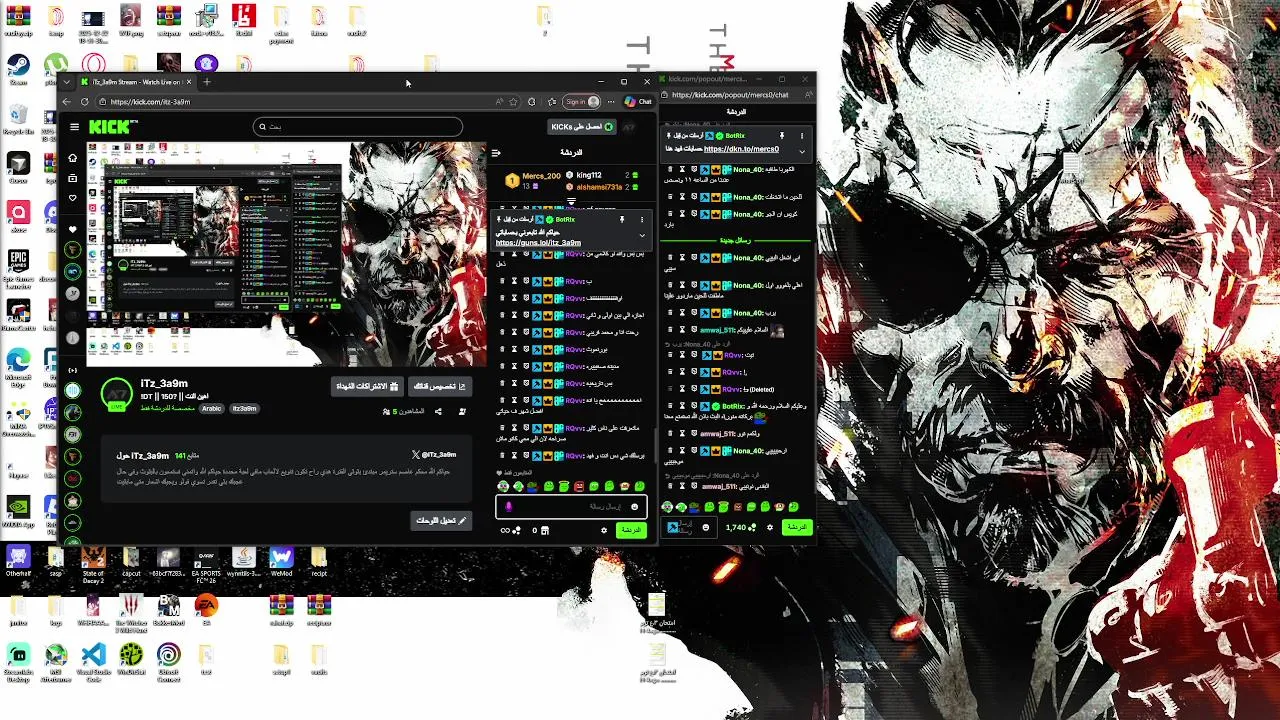Viewport: 1280px width, 720px height.
Task: Open the Kick shop icon beside points
Action: (x=544, y=530)
